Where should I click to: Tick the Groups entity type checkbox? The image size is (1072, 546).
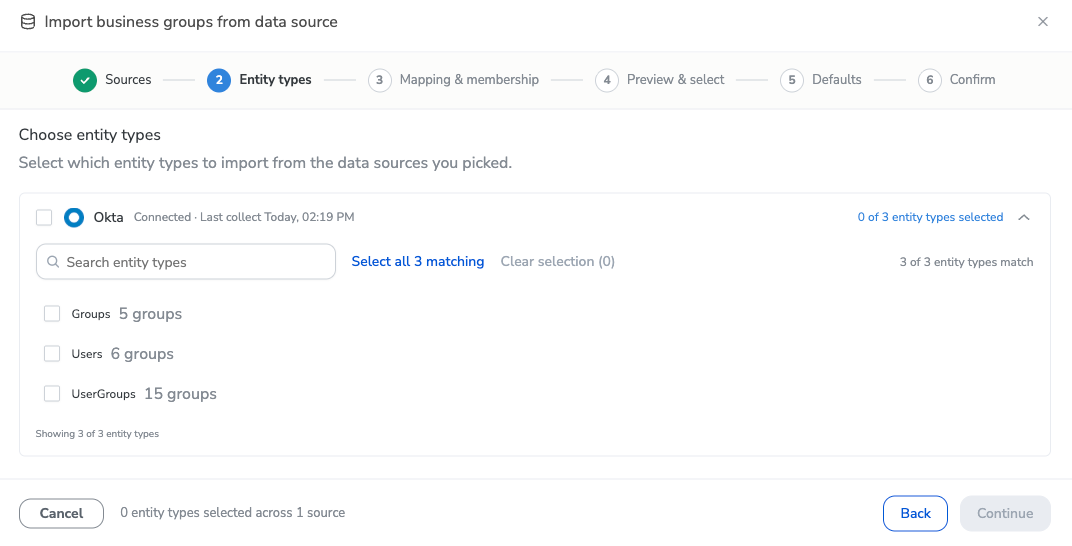pos(52,314)
